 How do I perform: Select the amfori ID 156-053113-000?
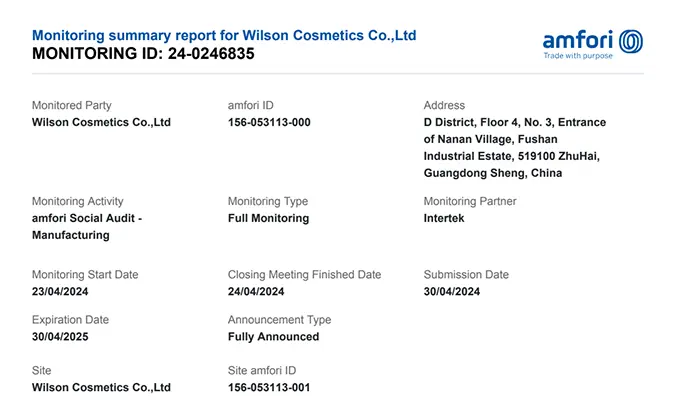269,122
